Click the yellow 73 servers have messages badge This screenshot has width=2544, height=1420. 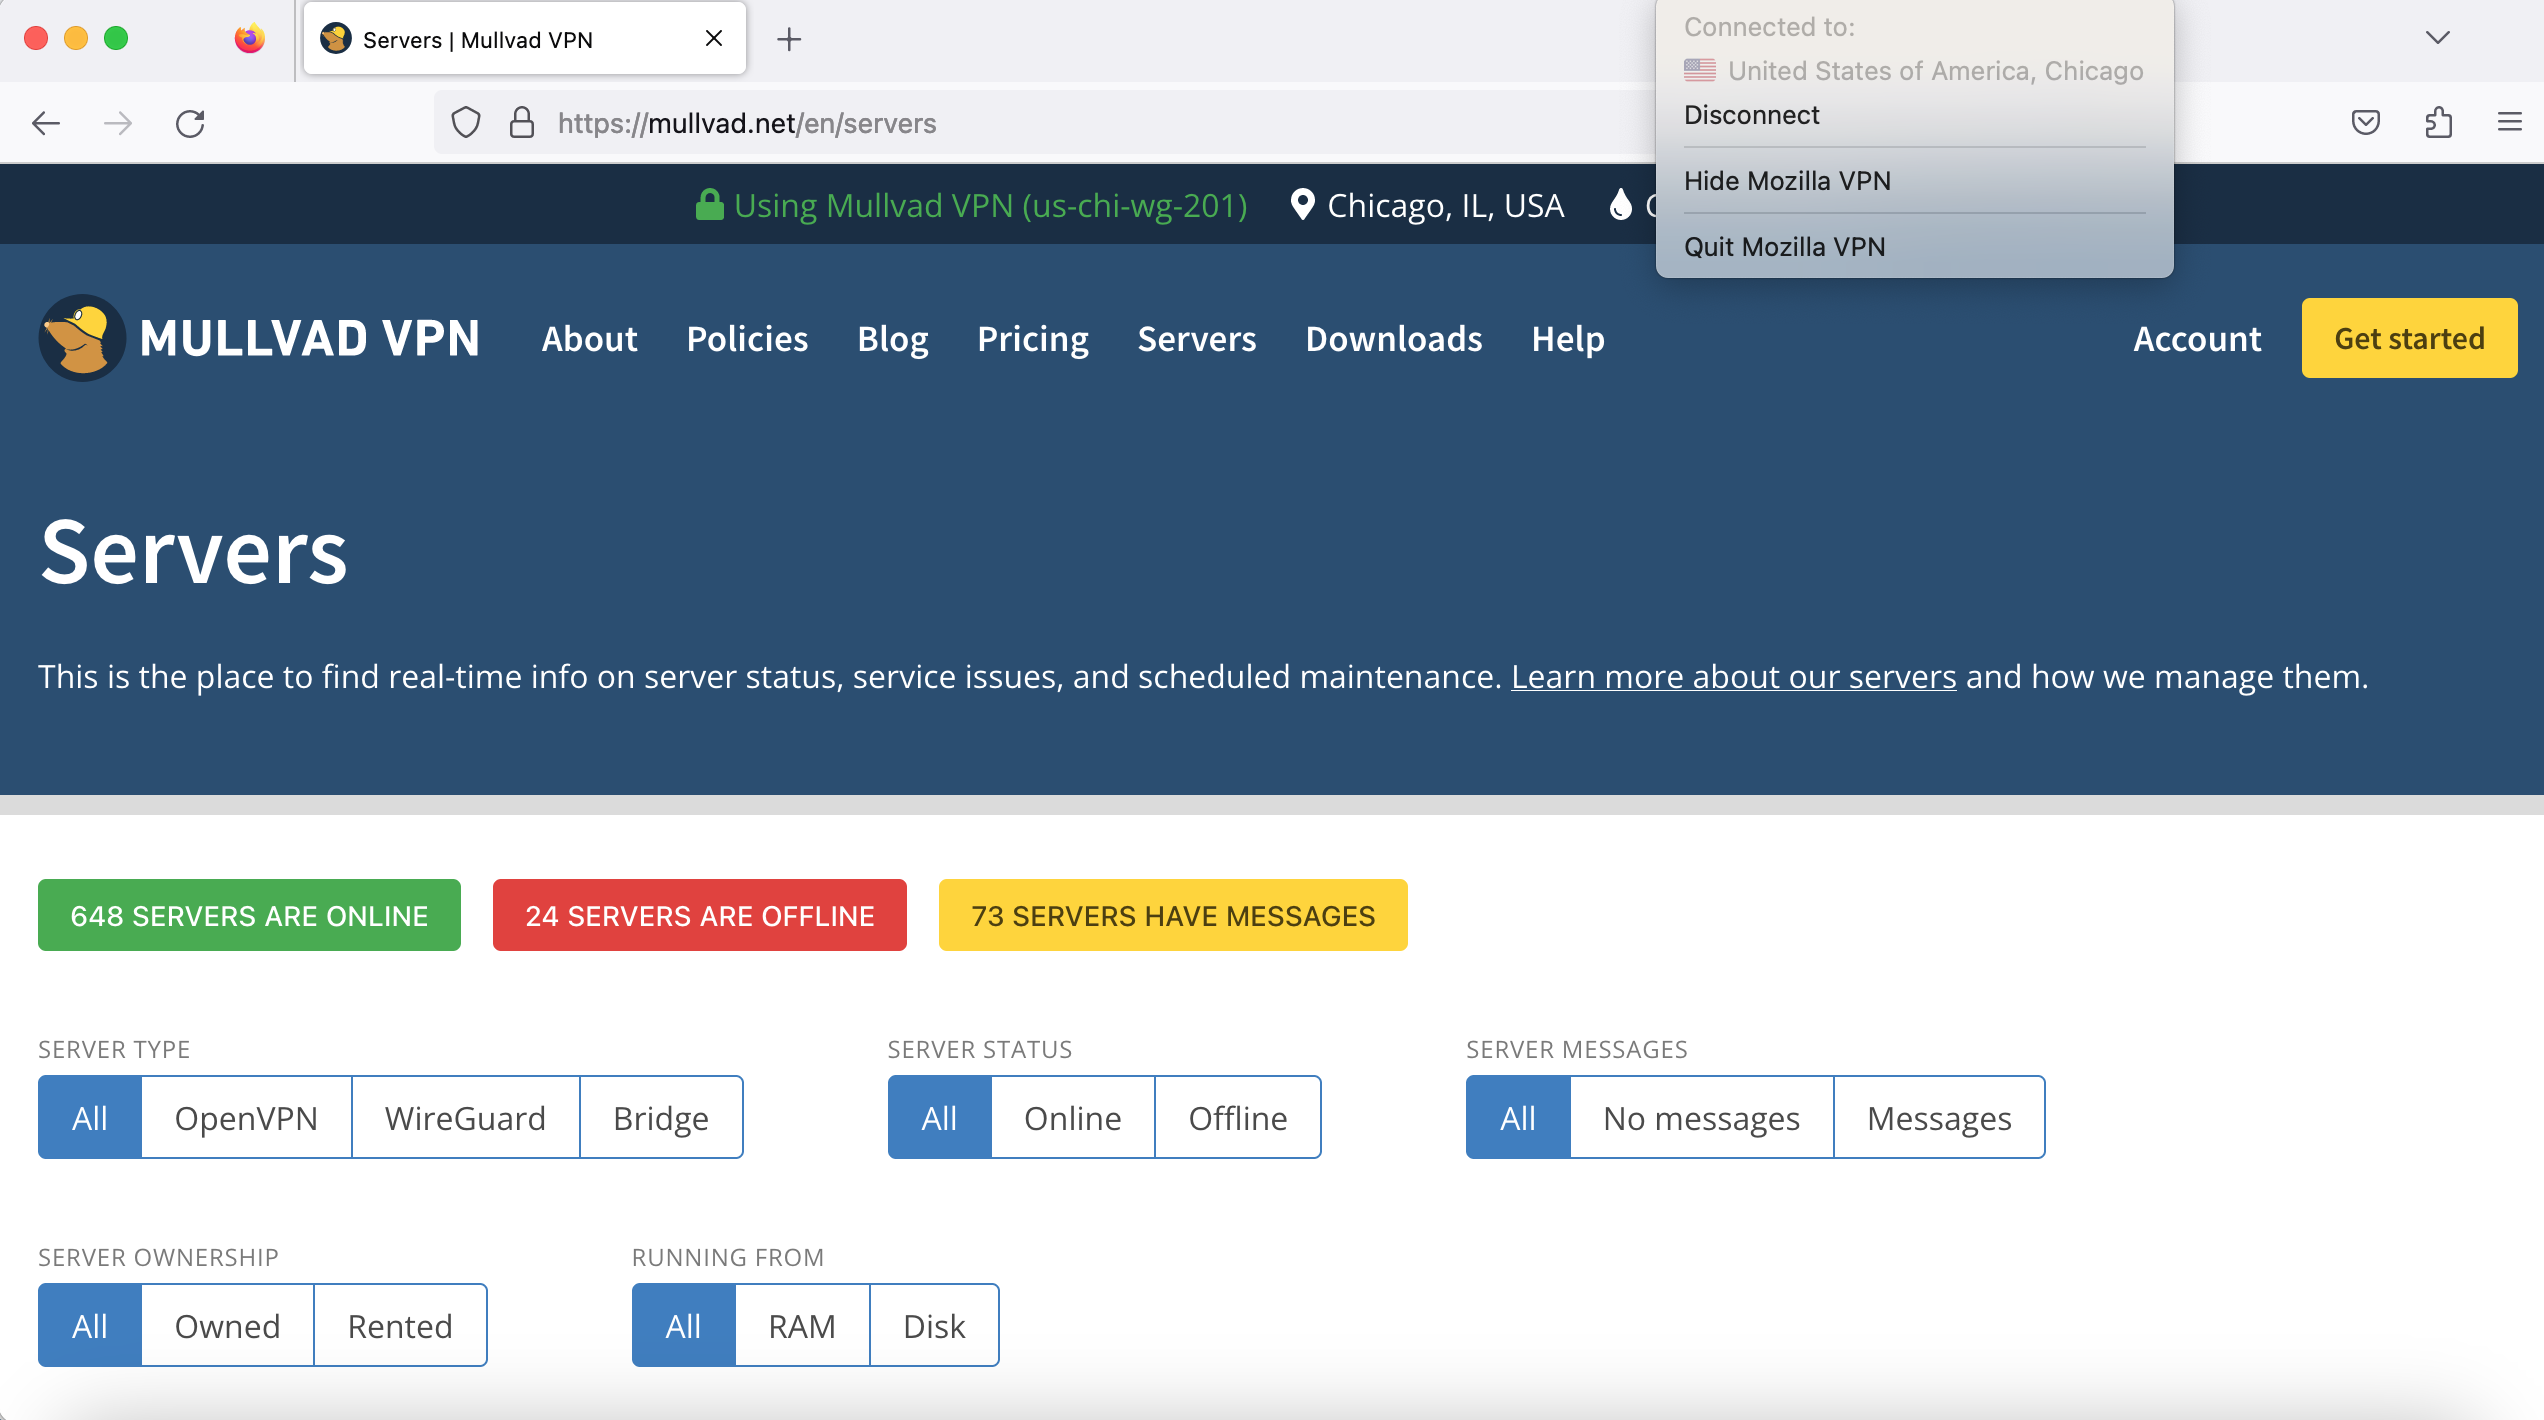point(1172,914)
